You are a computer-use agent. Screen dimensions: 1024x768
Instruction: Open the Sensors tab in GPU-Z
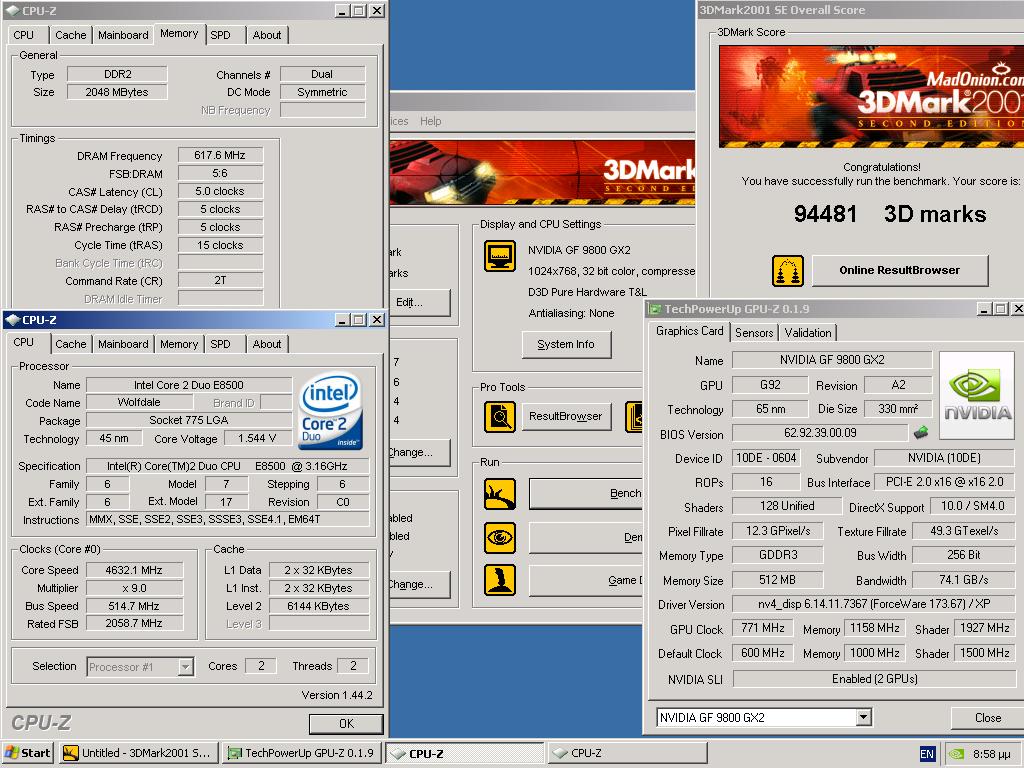coord(754,333)
